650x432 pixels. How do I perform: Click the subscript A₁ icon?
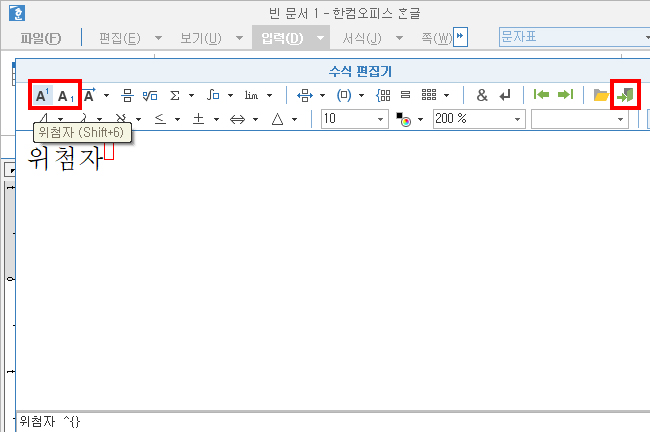[65, 96]
